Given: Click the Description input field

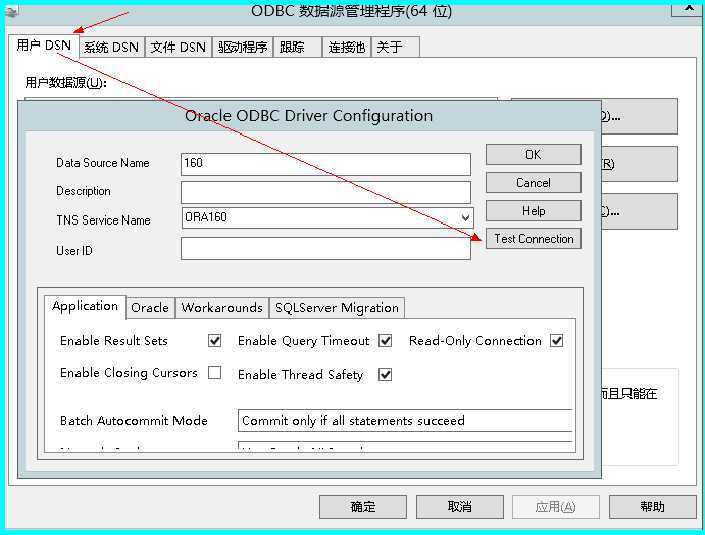Looking at the screenshot, I should click(326, 192).
